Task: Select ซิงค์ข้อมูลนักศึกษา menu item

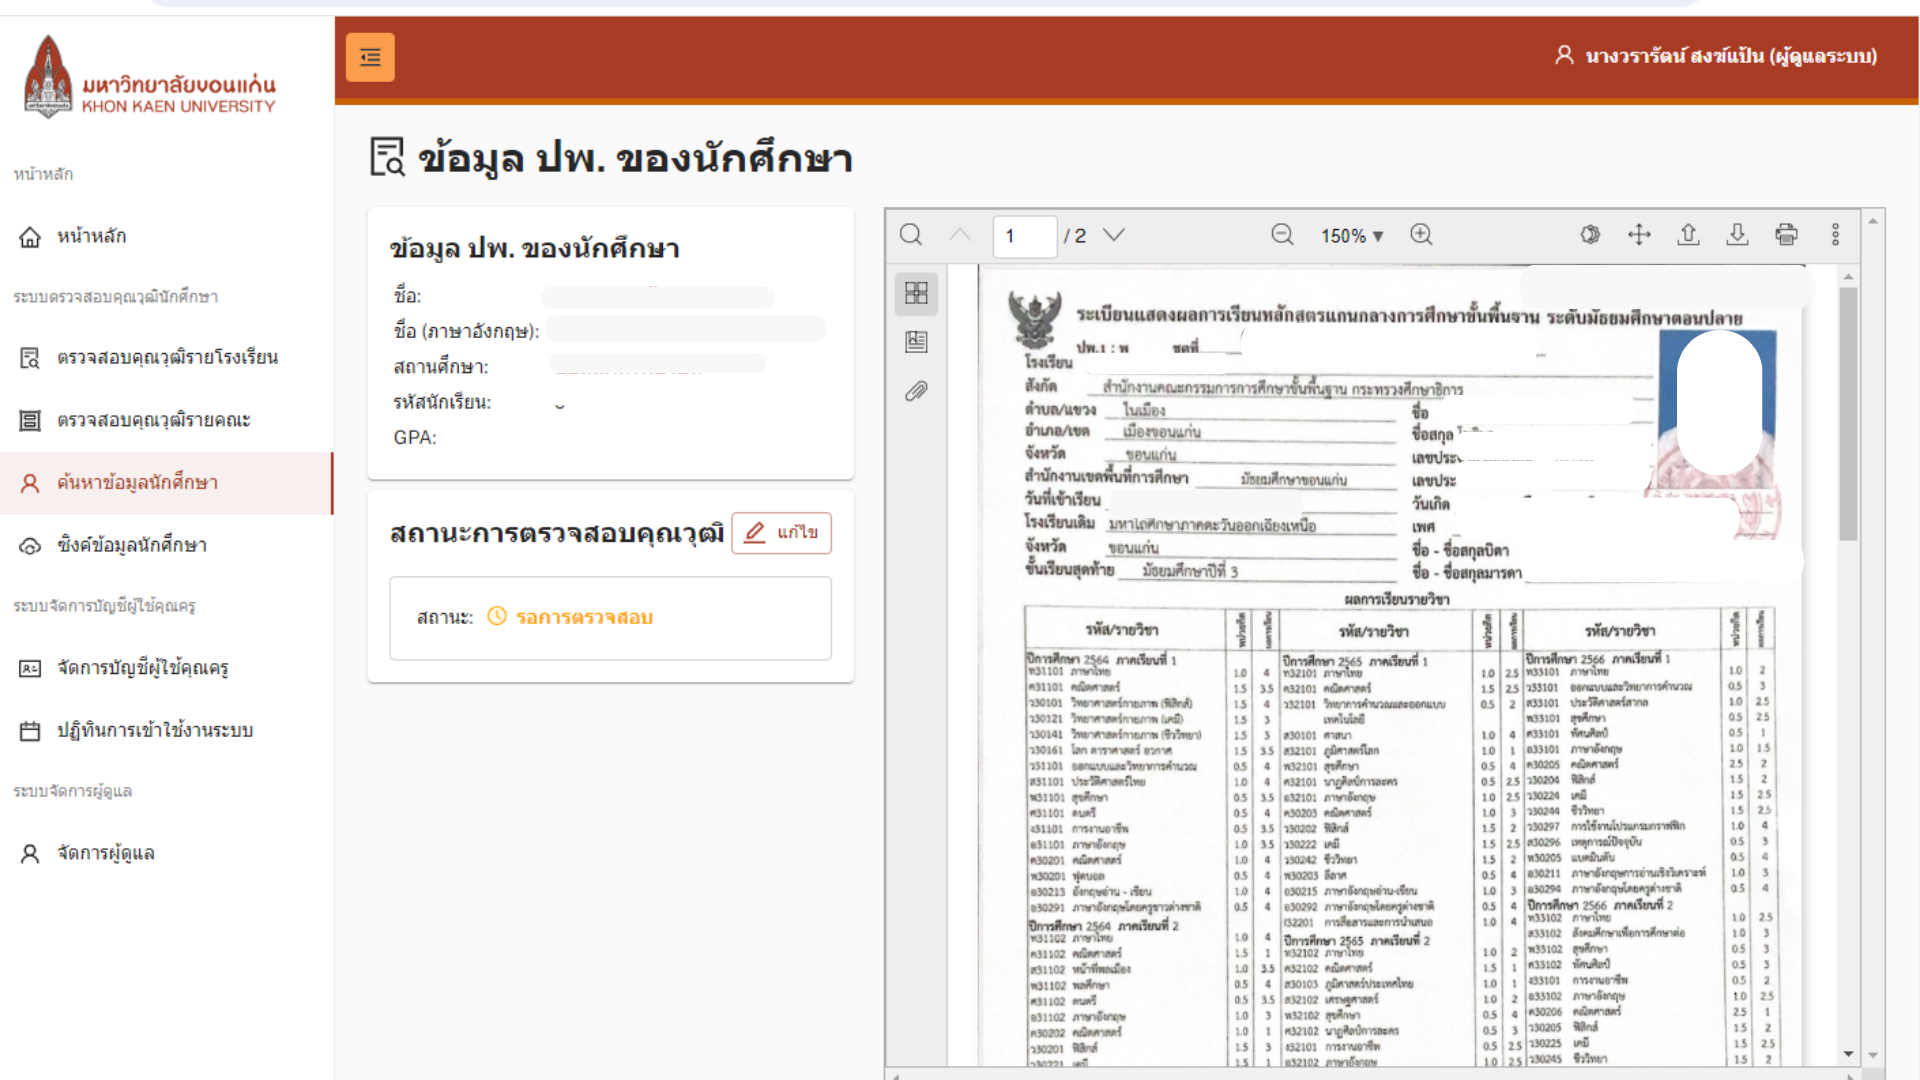Action: [131, 545]
